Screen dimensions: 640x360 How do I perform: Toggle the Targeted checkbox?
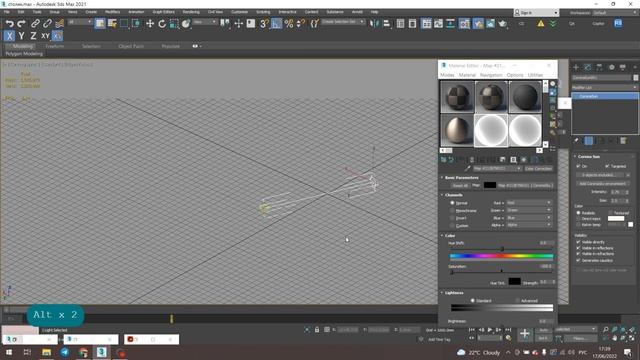pyautogui.click(x=607, y=166)
